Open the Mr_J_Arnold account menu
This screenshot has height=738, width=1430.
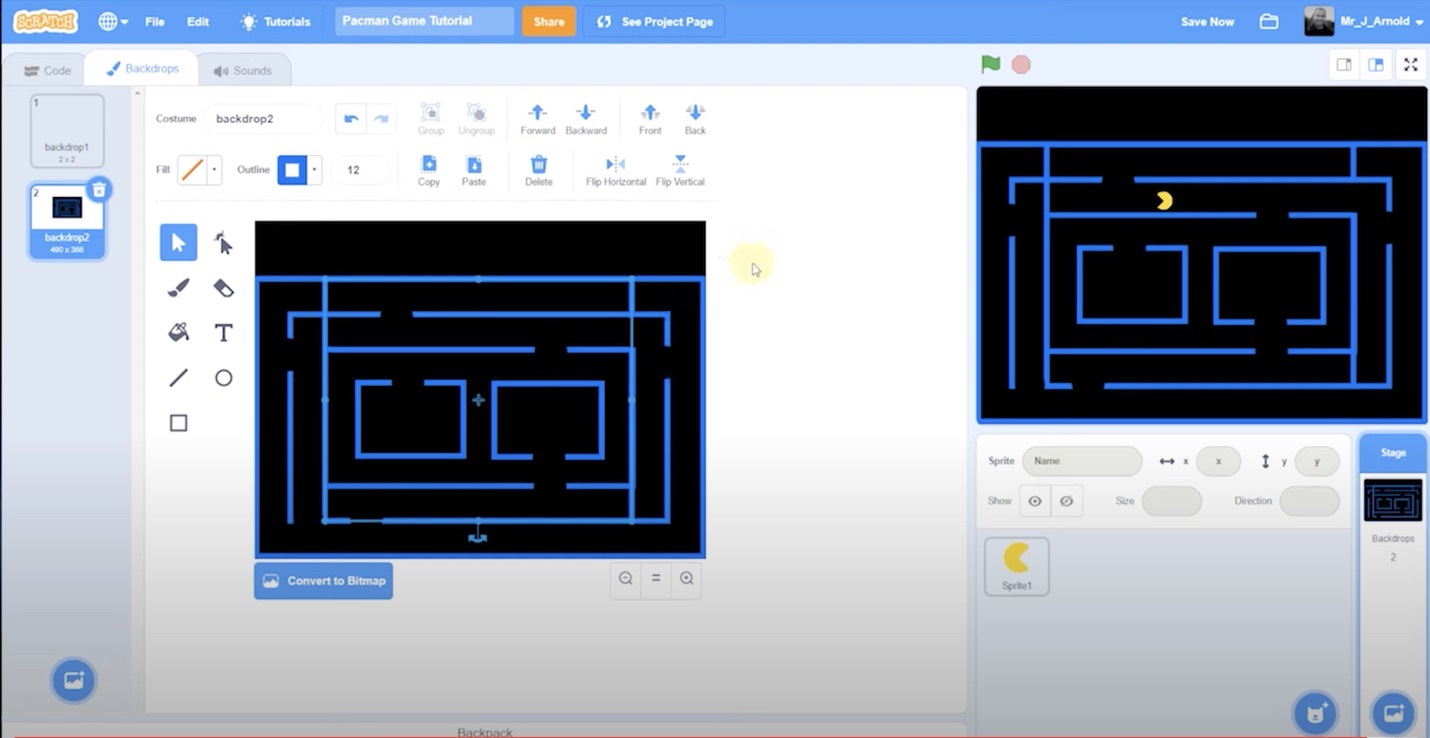(x=1364, y=21)
